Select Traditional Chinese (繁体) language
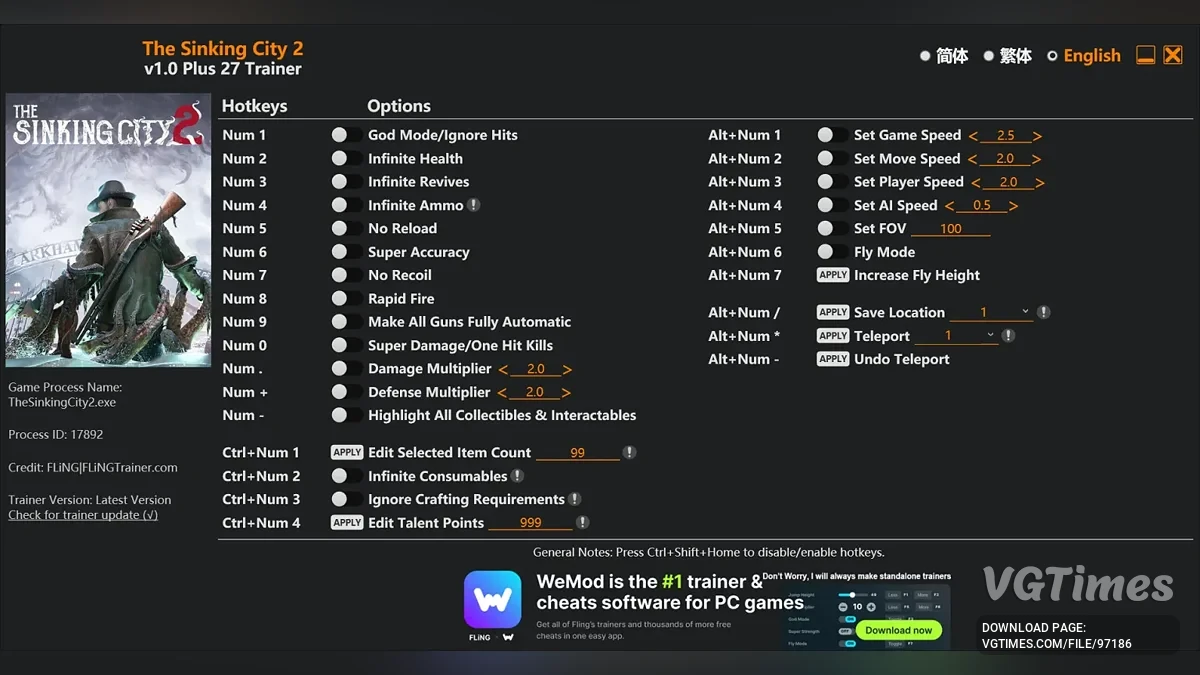The width and height of the screenshot is (1200, 675). coord(1007,56)
